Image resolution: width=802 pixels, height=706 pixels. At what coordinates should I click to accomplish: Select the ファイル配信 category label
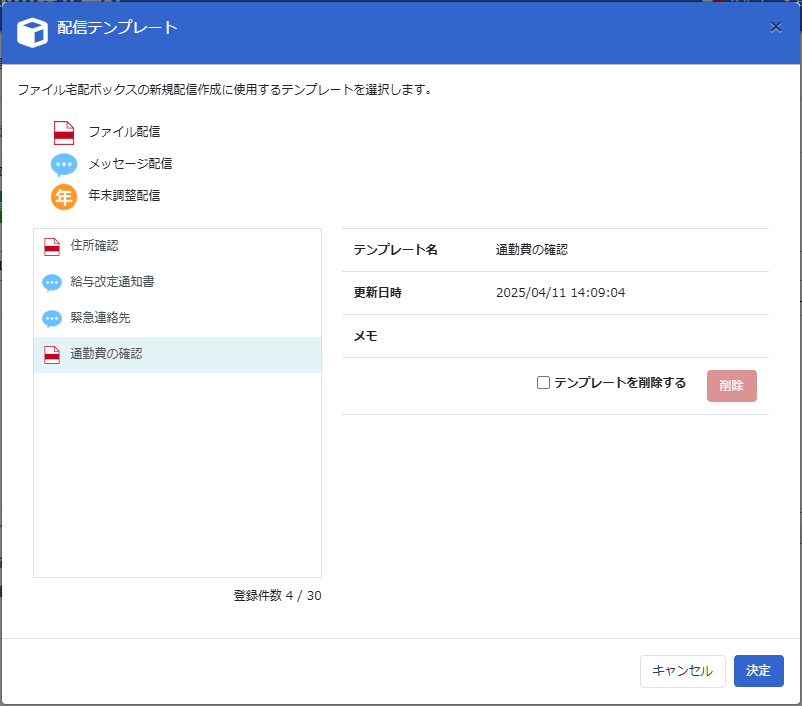[124, 132]
